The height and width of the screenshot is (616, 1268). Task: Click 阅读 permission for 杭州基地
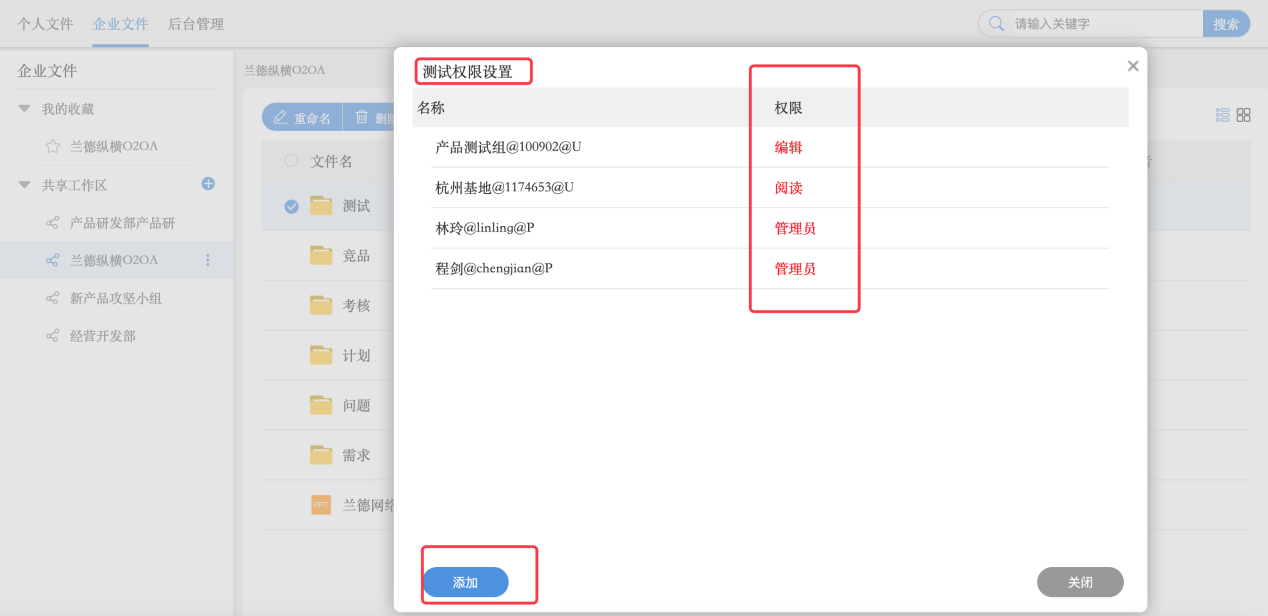[x=789, y=188]
